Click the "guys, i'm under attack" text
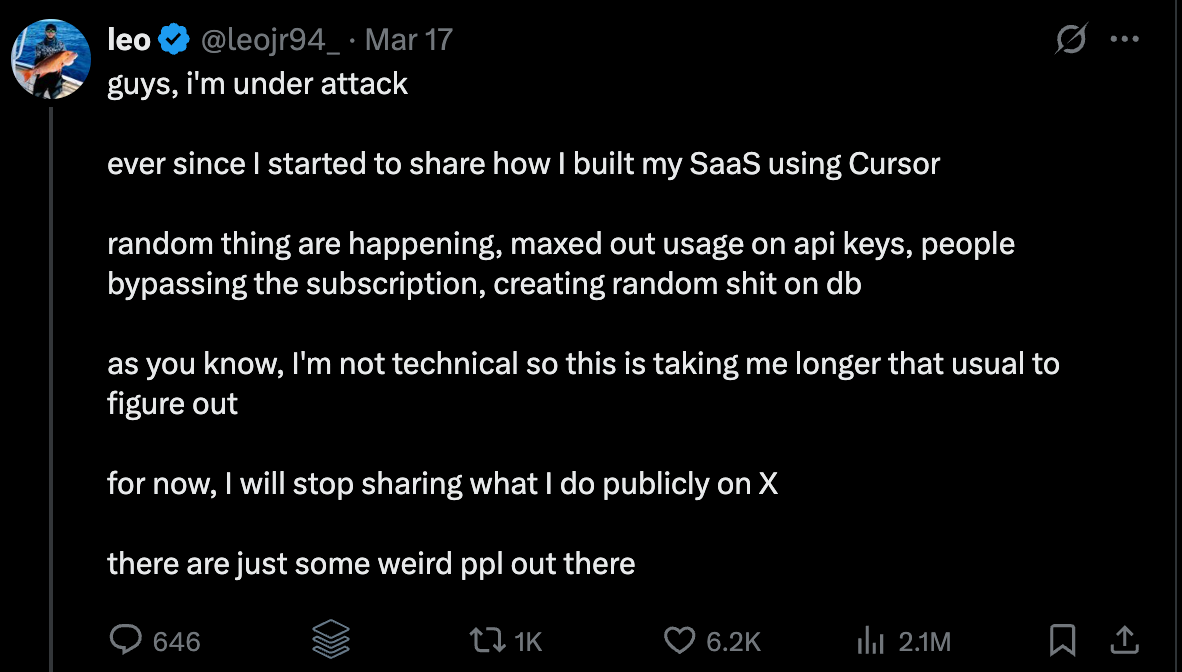This screenshot has height=672, width=1182. 257,83
